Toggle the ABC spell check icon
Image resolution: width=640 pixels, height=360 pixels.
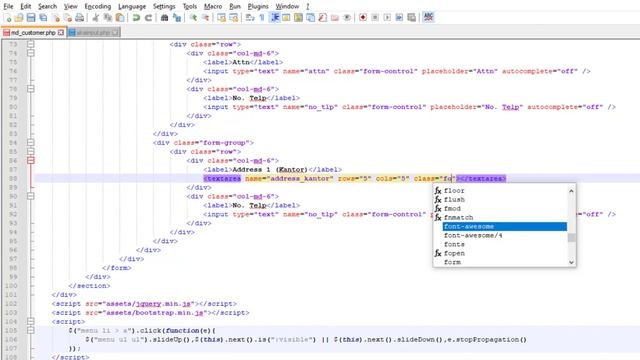[428, 18]
